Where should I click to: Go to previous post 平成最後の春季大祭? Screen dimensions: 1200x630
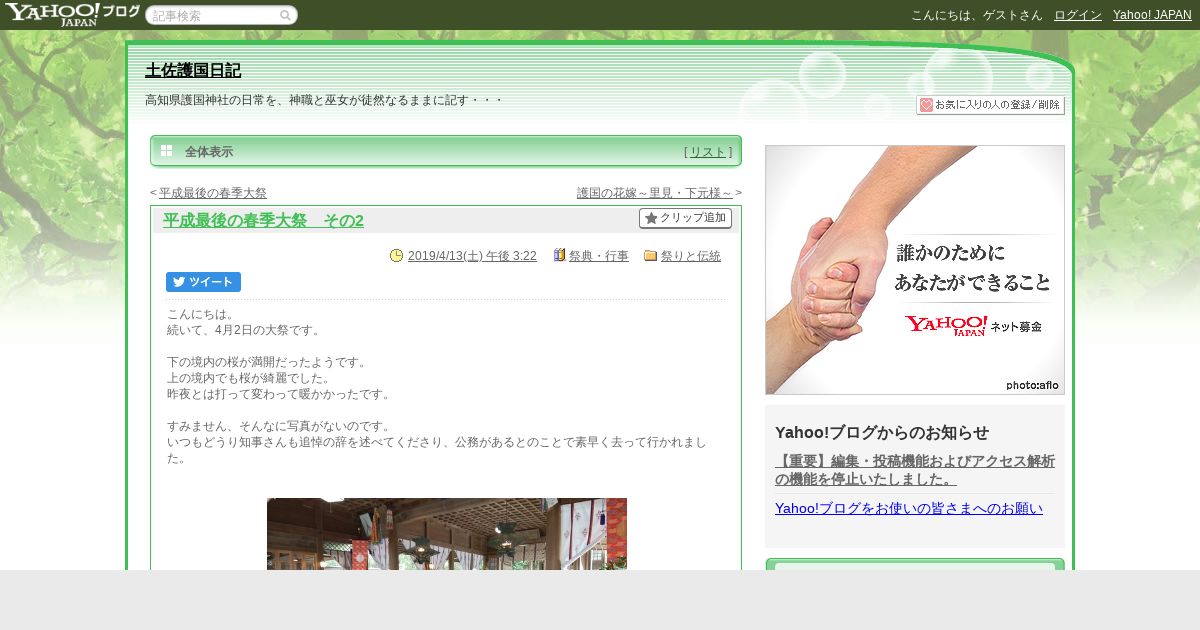point(213,193)
